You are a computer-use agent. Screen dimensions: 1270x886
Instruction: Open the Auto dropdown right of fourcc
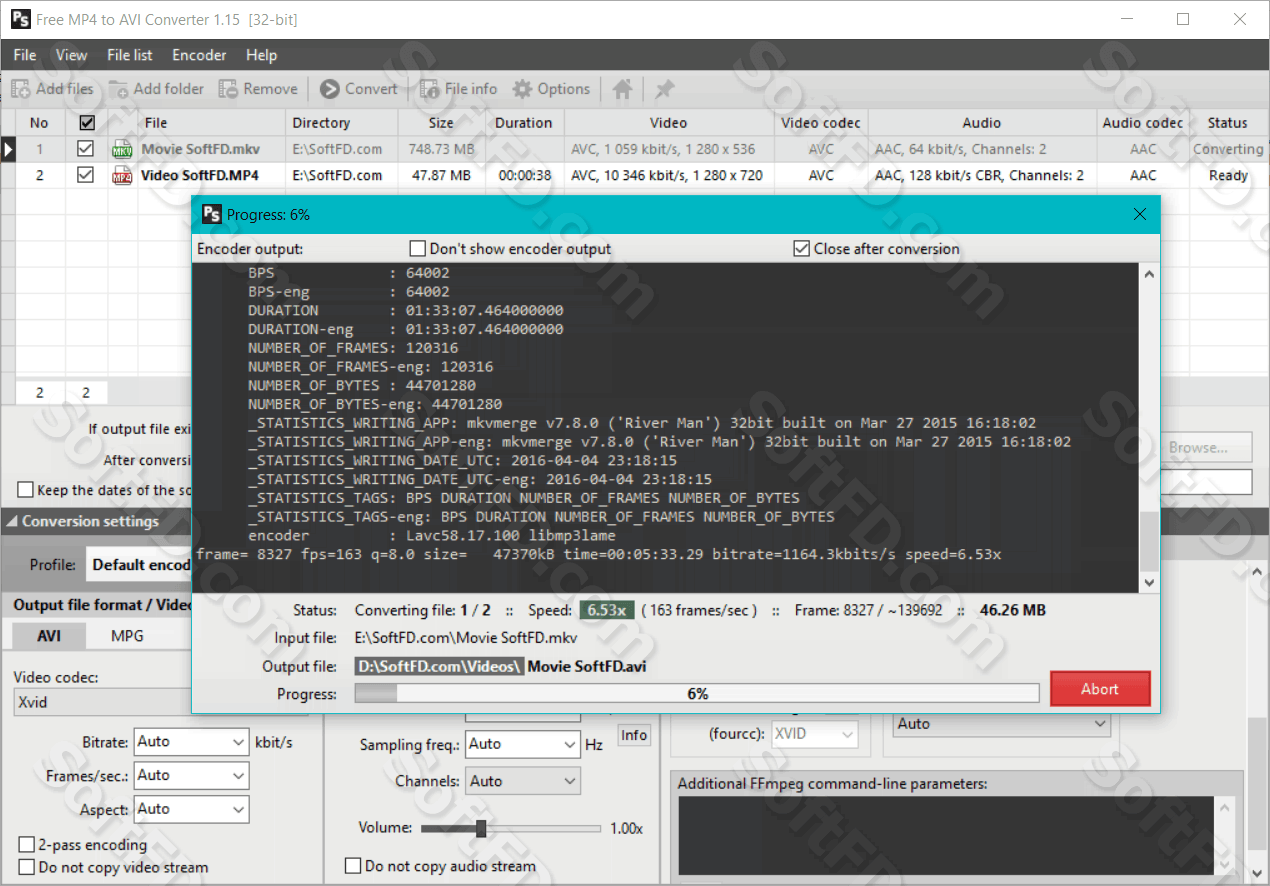tap(1001, 724)
